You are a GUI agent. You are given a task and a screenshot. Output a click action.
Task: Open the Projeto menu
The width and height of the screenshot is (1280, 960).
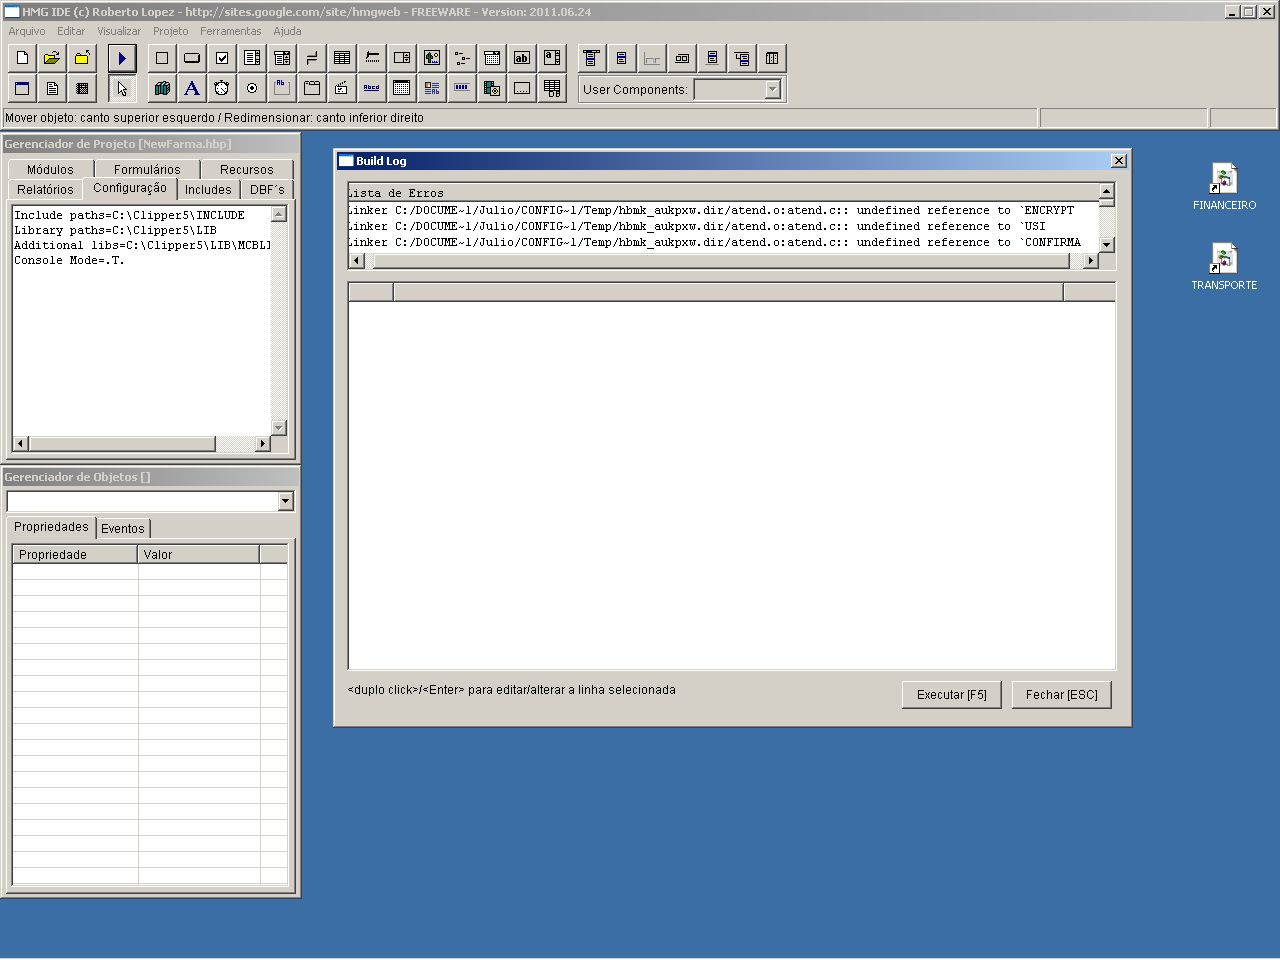point(170,31)
